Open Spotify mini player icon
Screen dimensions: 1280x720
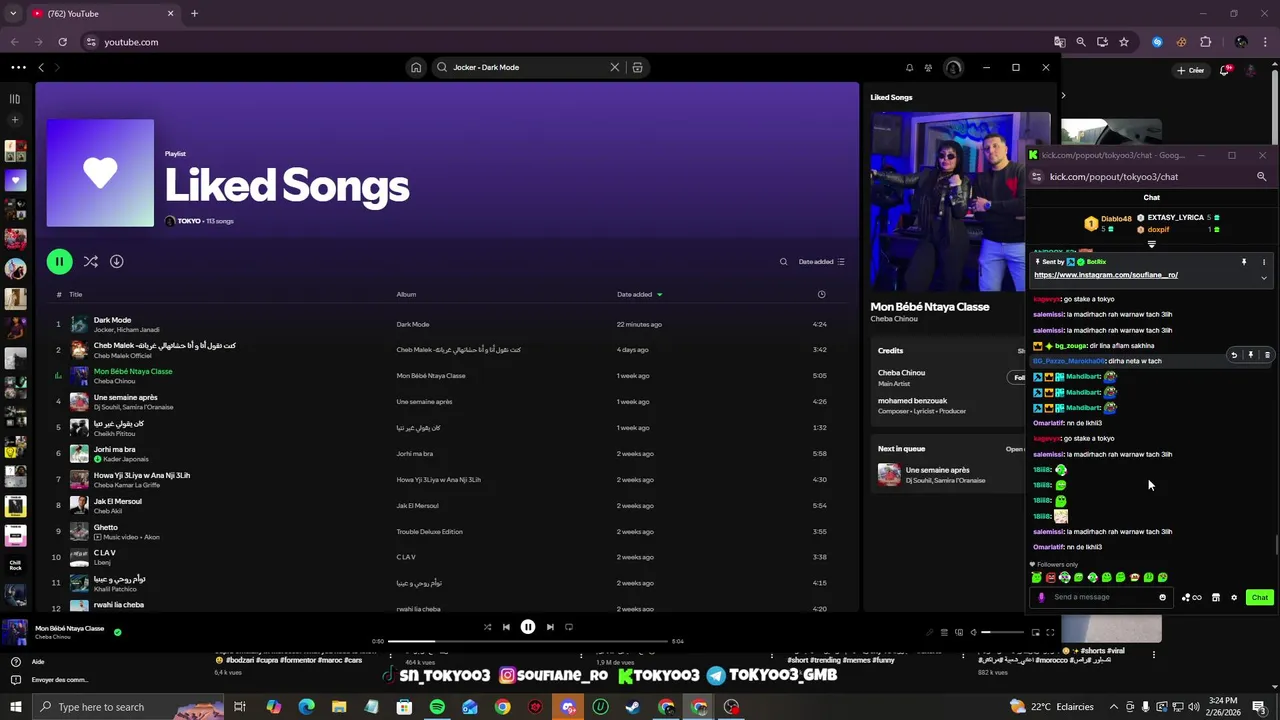click(x=1035, y=632)
